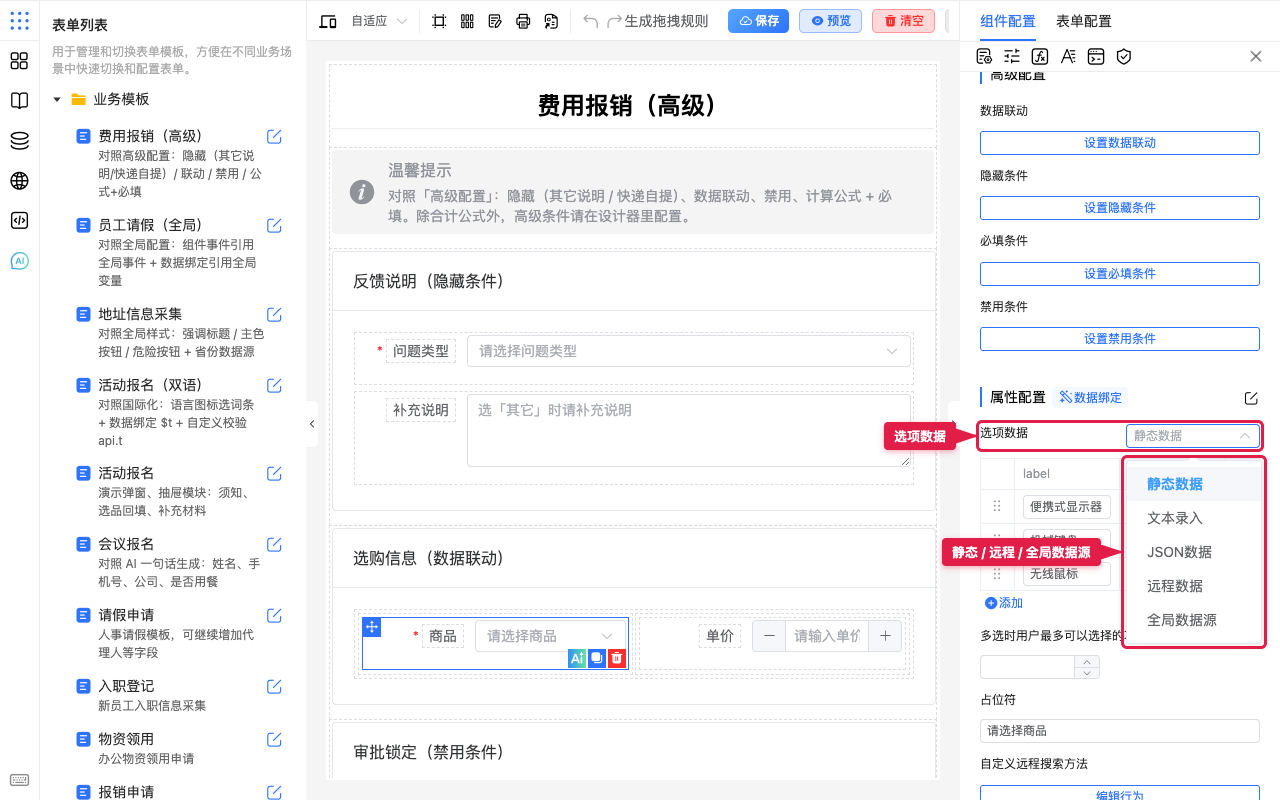1280x800 pixels.
Task: Collapse the left template list panel
Action: pos(312,424)
